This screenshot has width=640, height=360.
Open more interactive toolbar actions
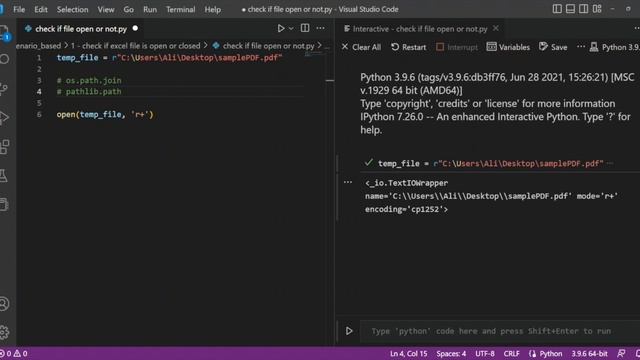pos(581,47)
